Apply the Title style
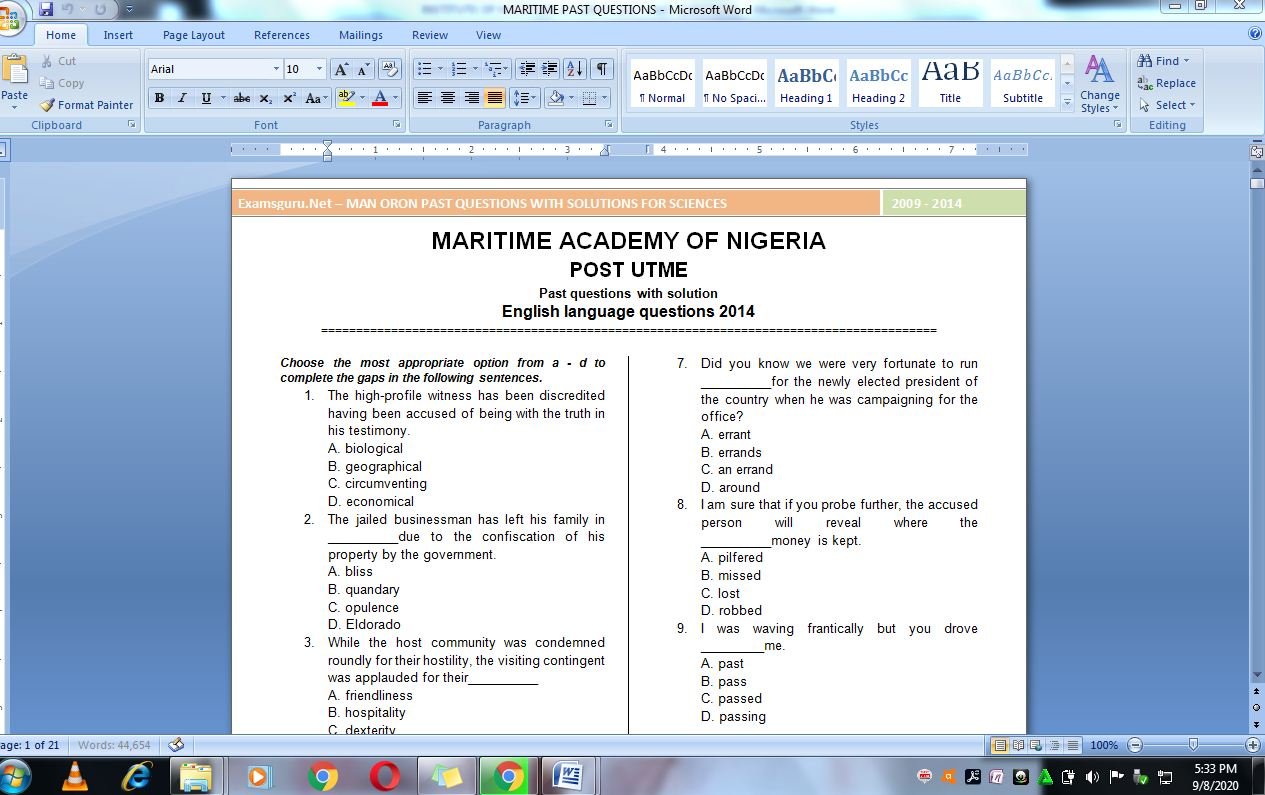This screenshot has width=1265, height=795. [950, 83]
